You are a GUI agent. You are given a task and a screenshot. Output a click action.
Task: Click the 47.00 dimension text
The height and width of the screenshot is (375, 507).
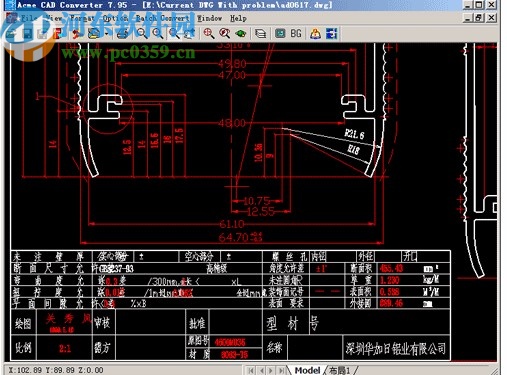232,75
